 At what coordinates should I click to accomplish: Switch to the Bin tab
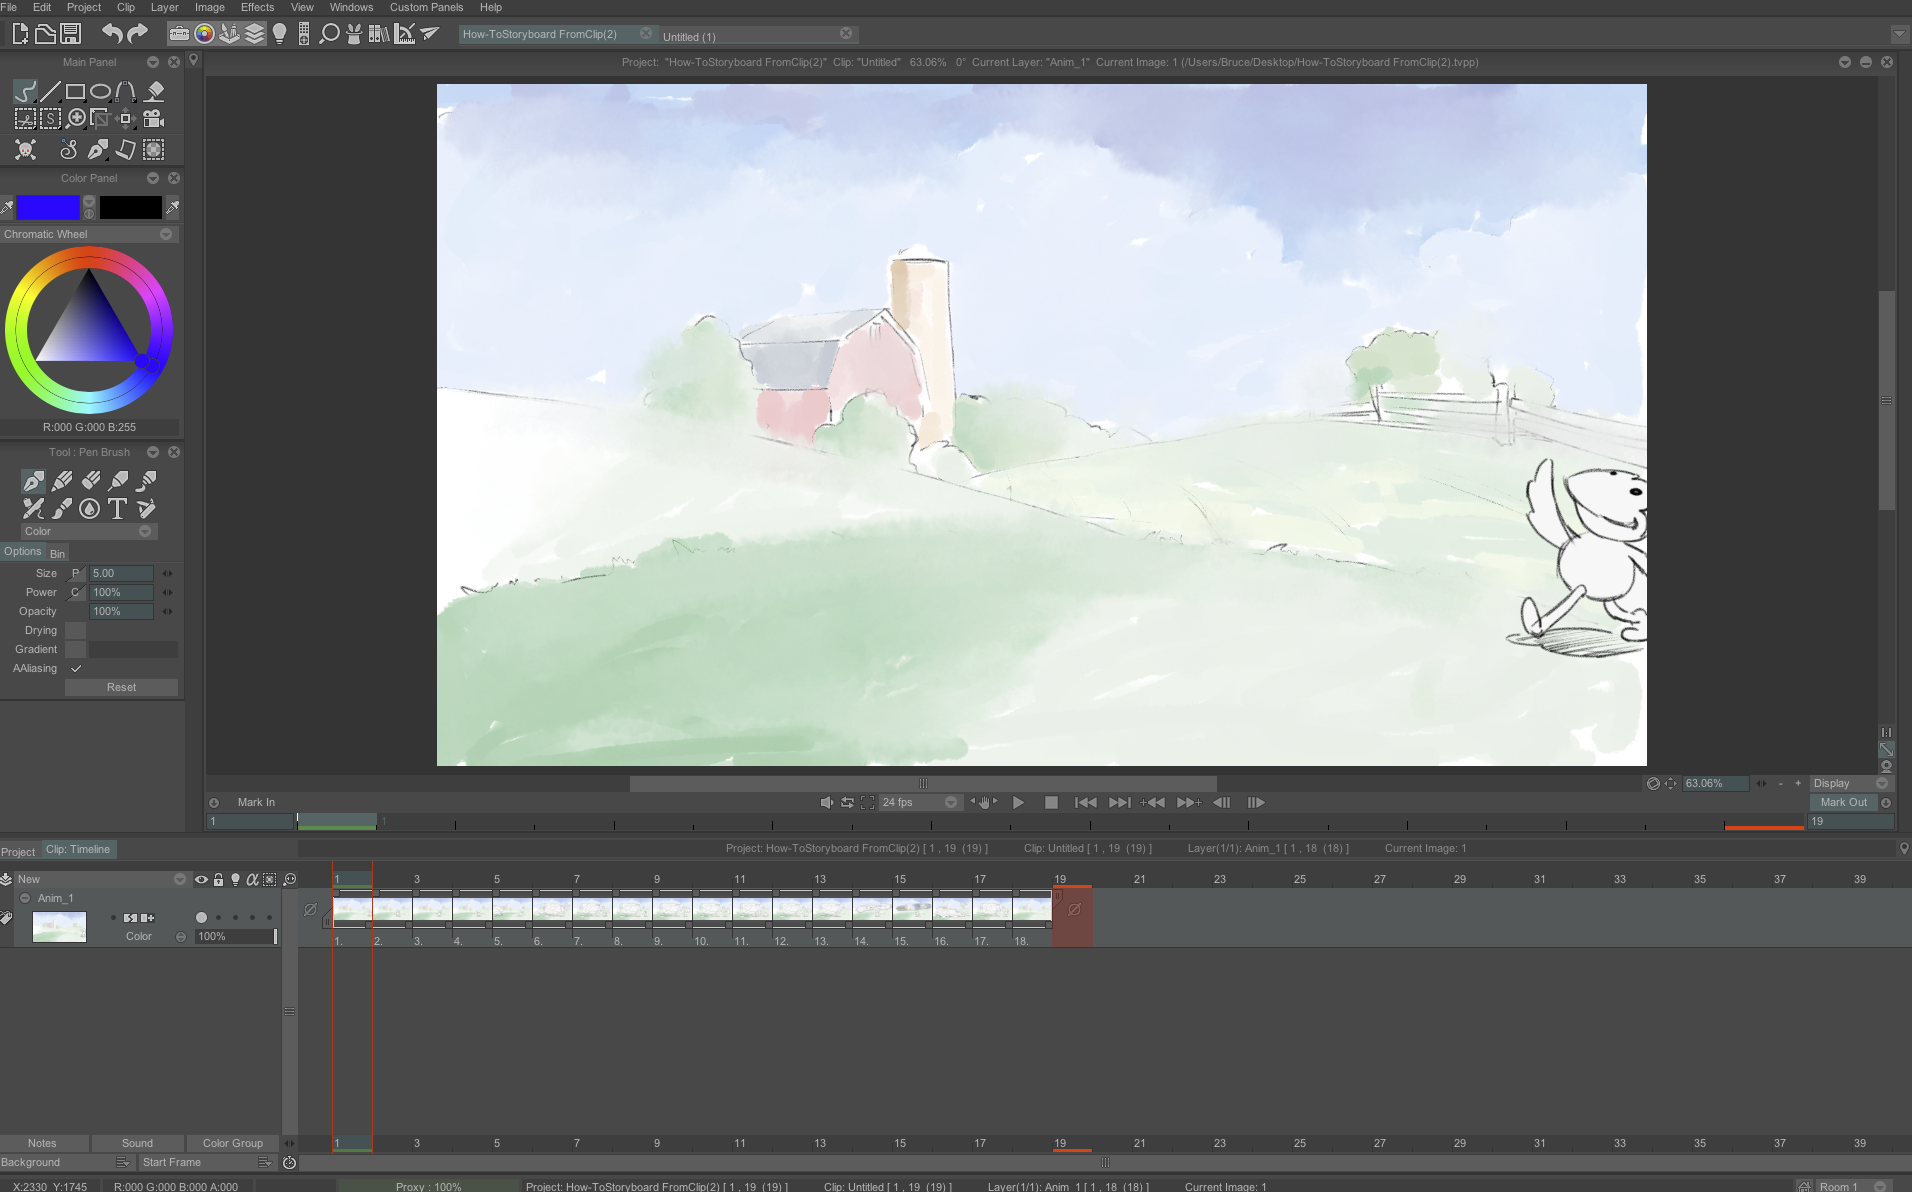point(57,554)
